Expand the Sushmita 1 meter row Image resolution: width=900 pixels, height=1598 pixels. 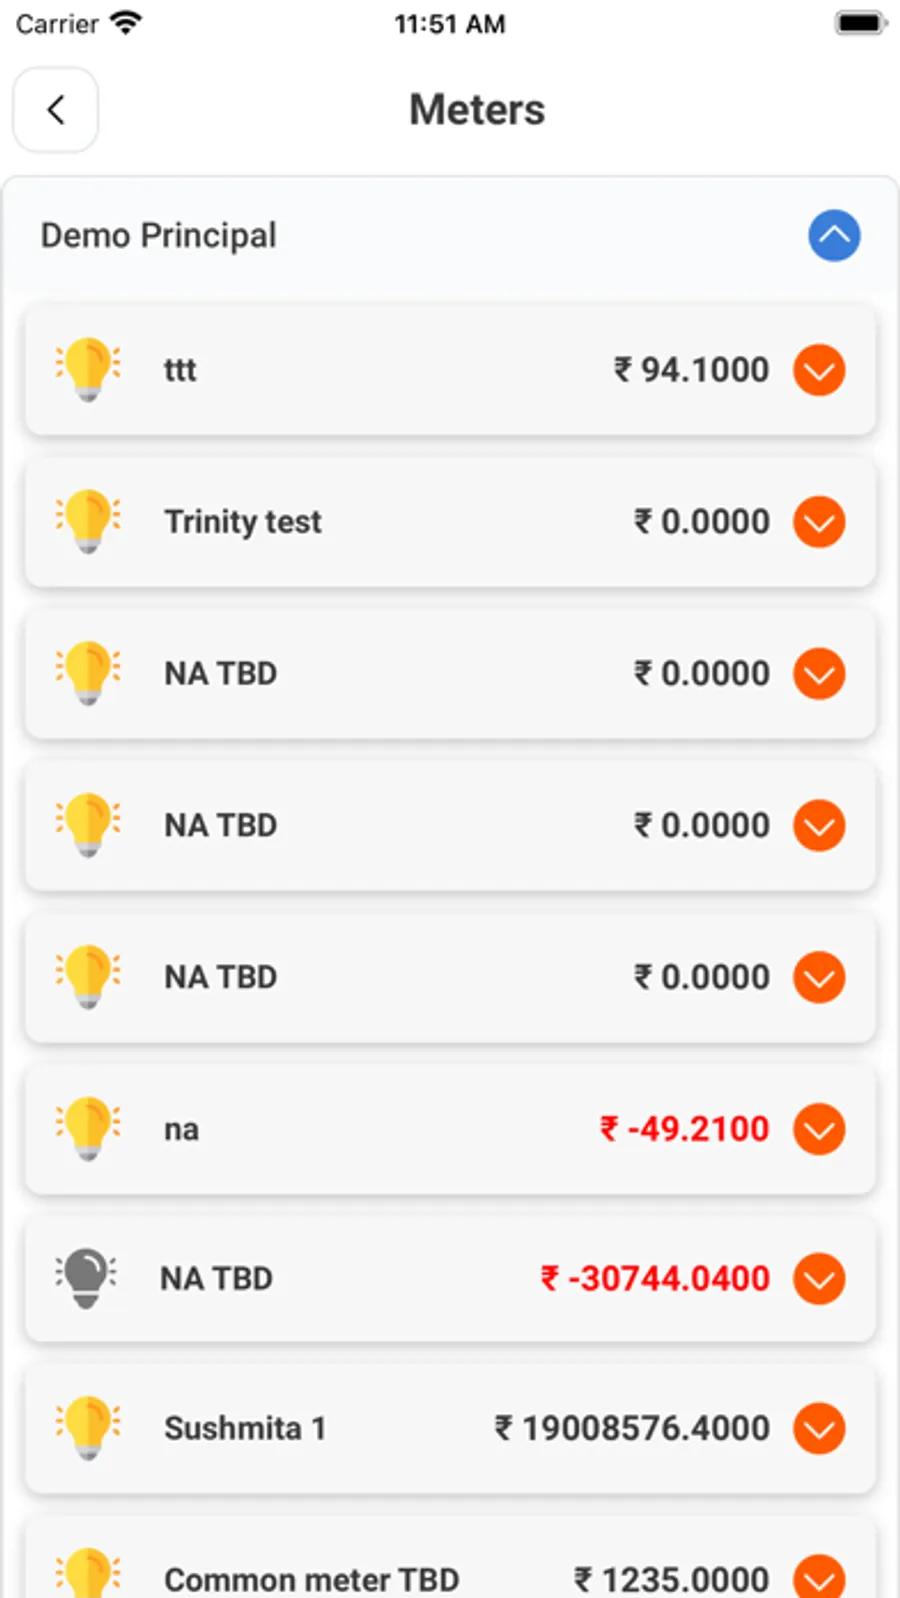pyautogui.click(x=819, y=1428)
